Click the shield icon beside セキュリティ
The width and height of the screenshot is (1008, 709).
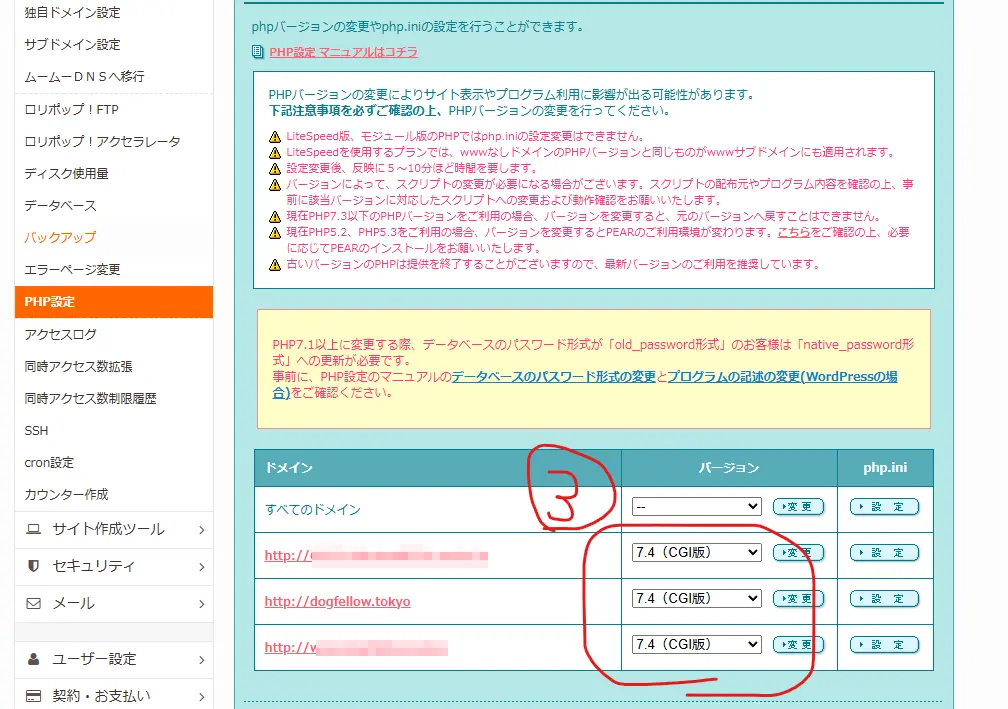[33, 566]
